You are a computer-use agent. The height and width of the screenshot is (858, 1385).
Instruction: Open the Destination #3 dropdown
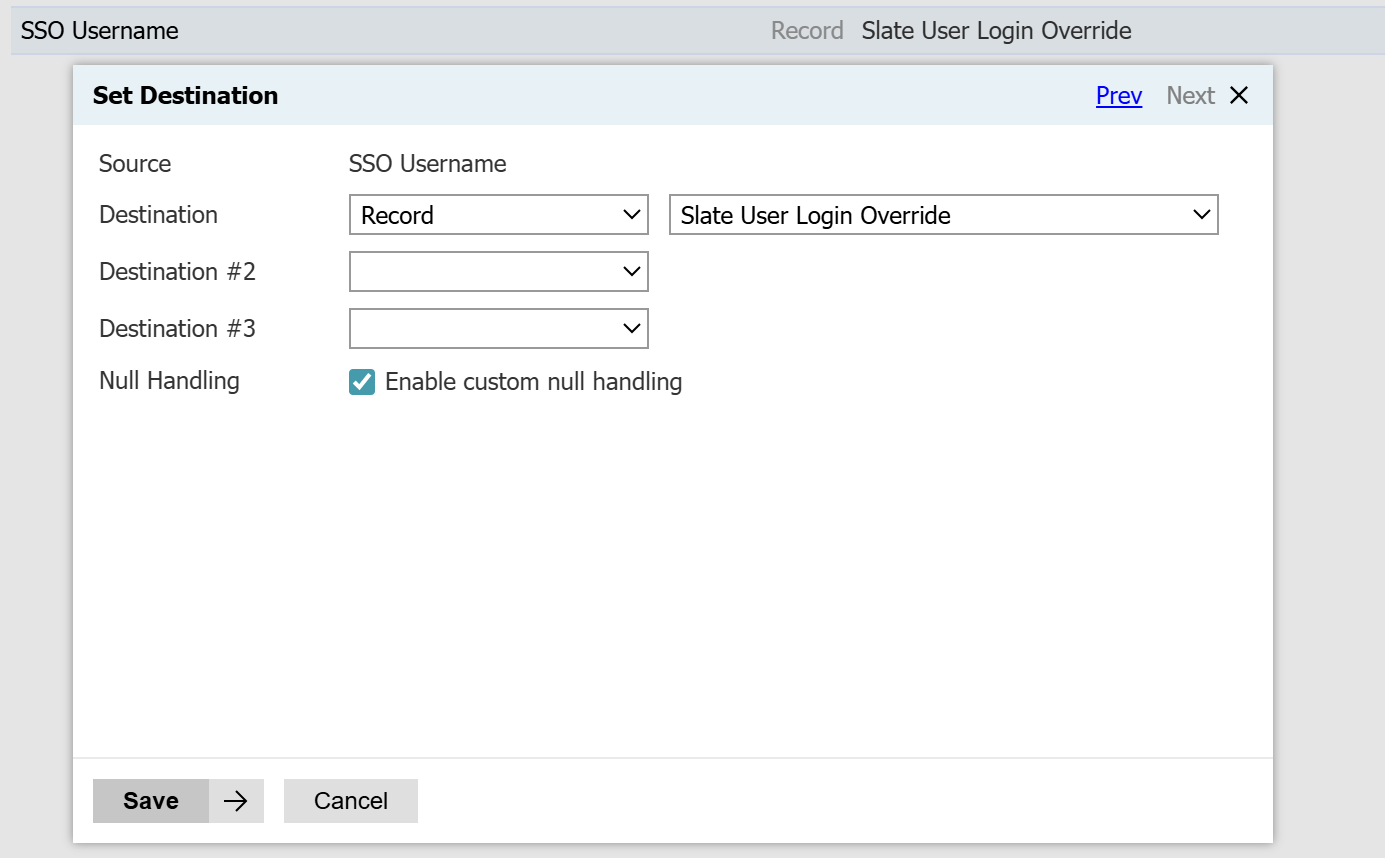[x=498, y=329]
